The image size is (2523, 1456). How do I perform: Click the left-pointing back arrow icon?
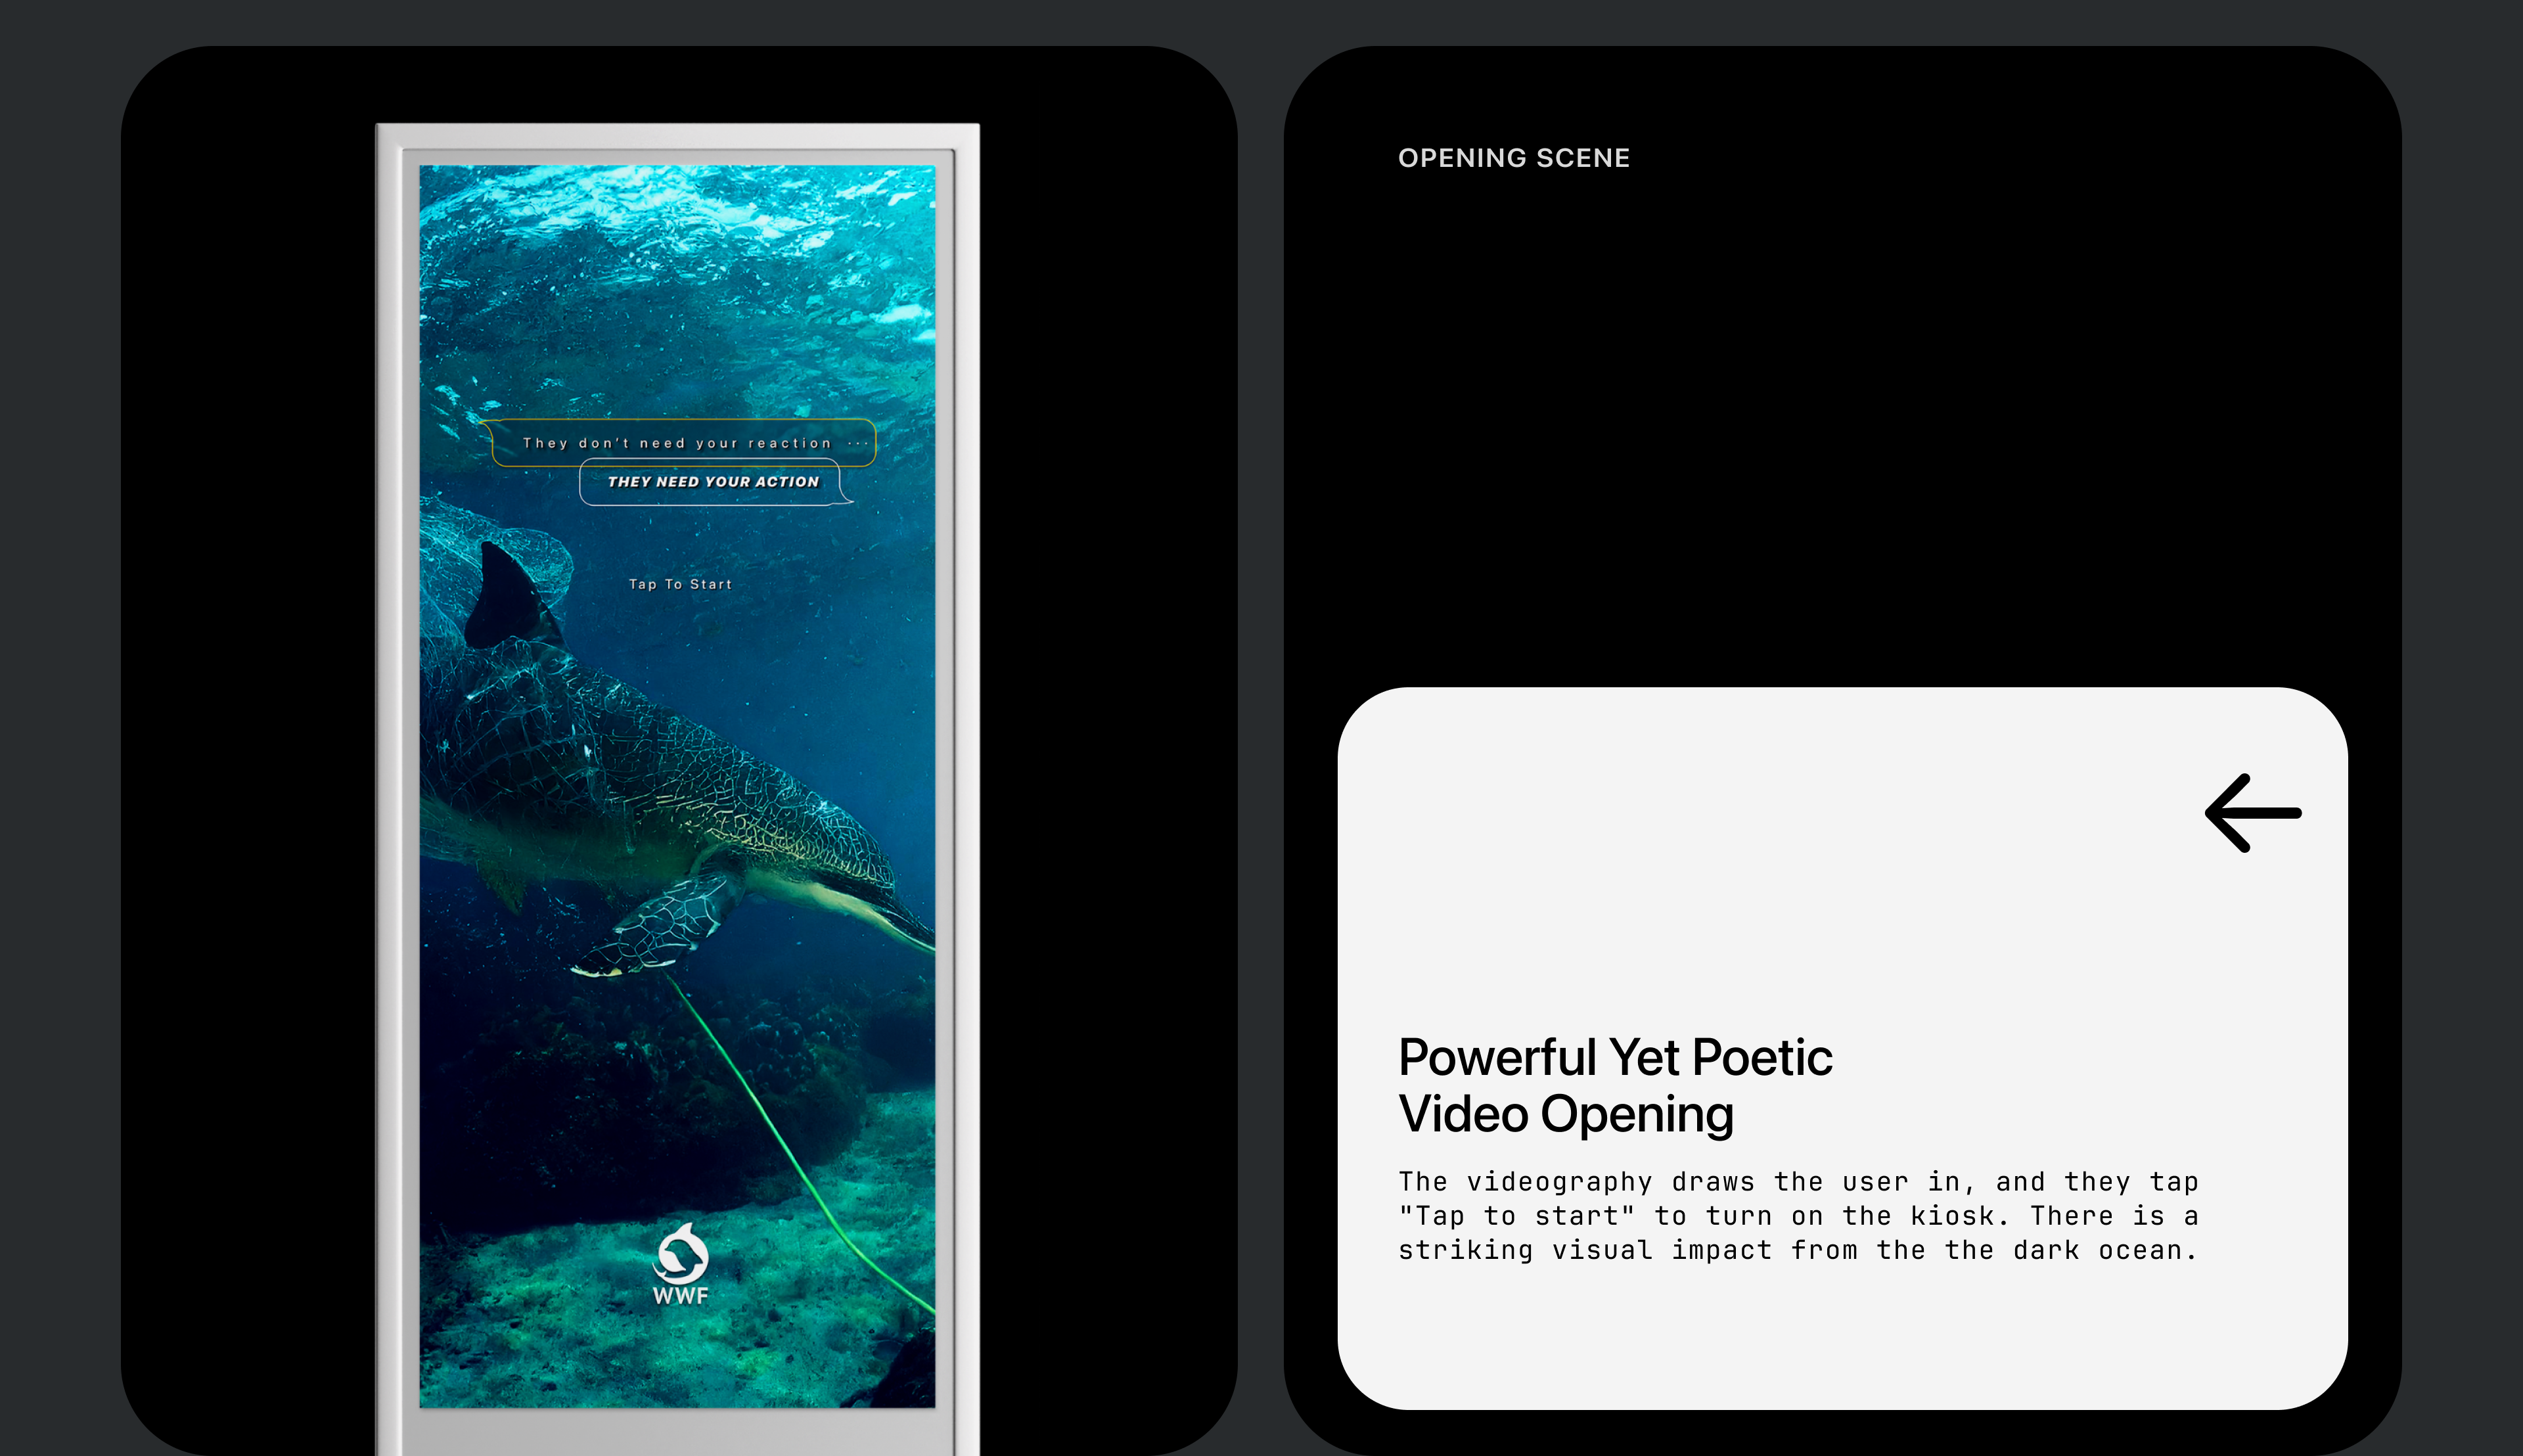click(x=2253, y=813)
